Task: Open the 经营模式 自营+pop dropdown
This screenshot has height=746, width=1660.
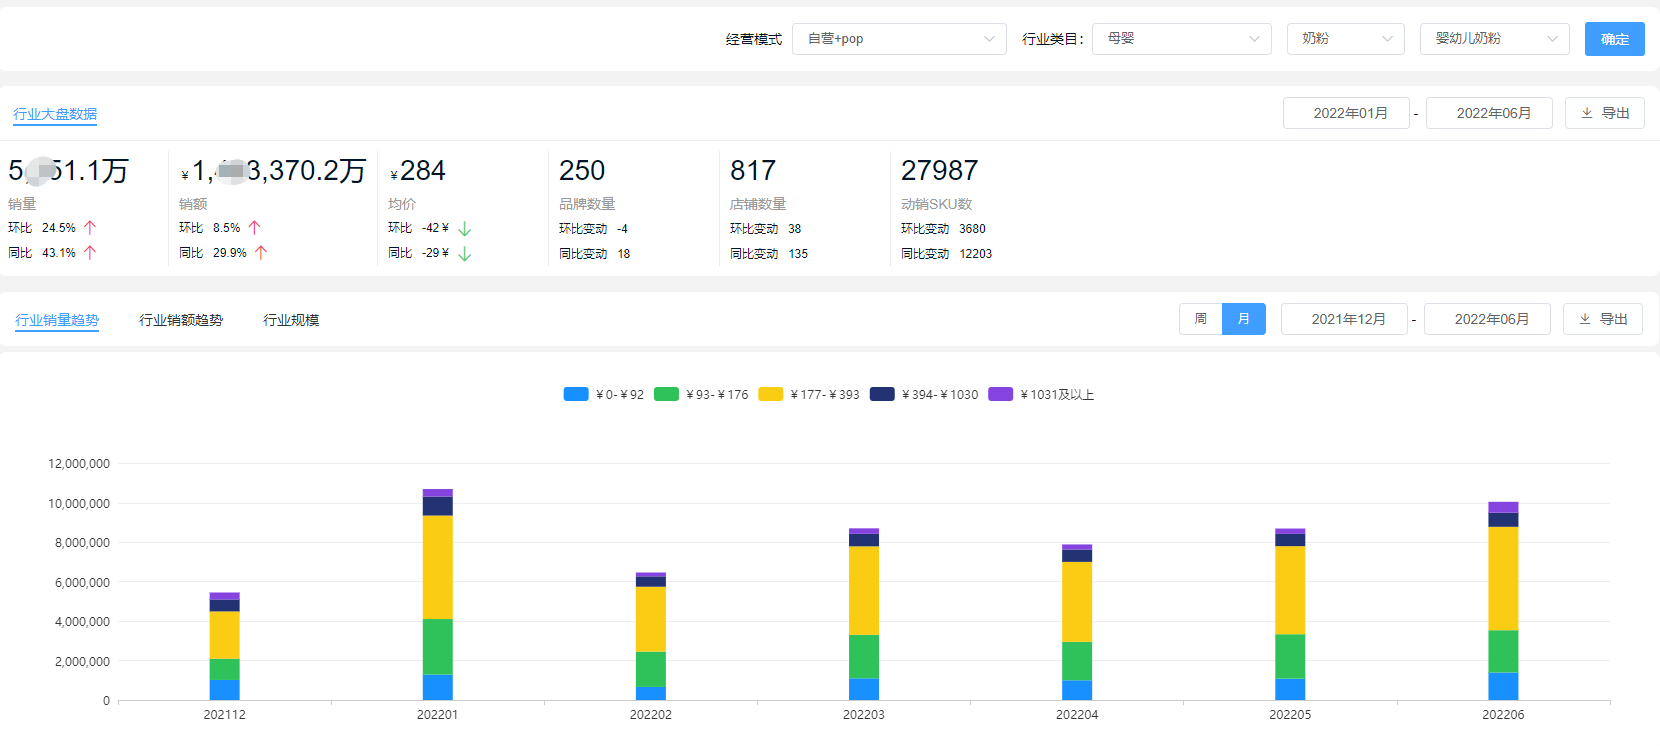Action: click(898, 39)
